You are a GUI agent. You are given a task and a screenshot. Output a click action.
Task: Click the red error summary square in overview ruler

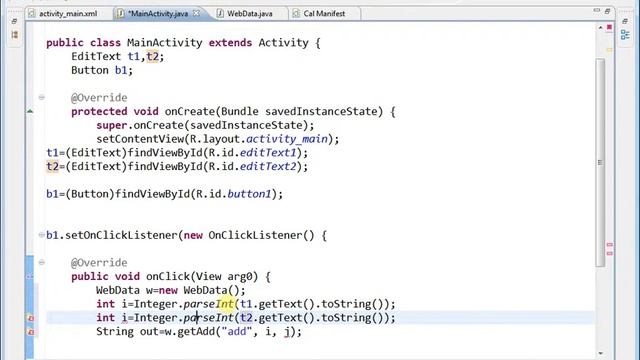pos(609,27)
